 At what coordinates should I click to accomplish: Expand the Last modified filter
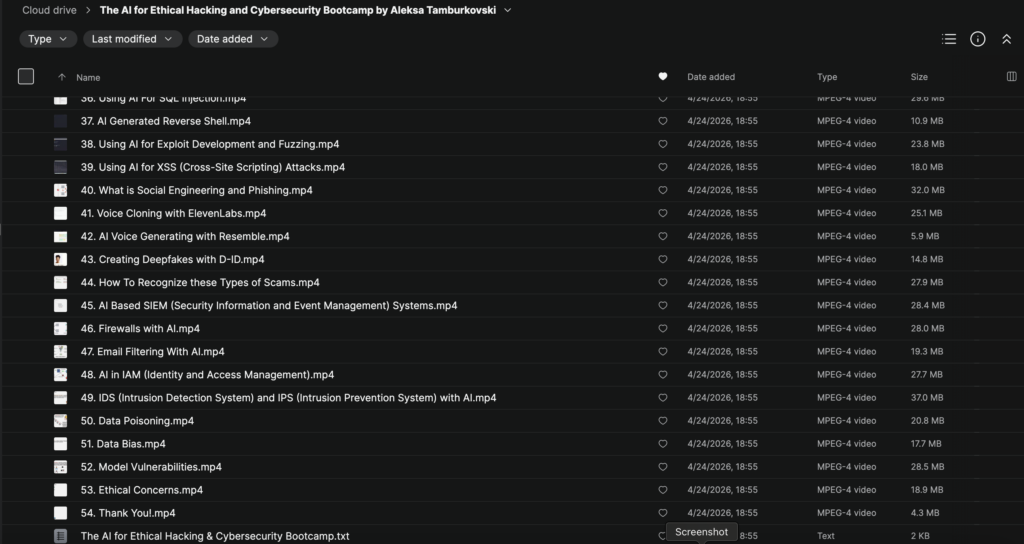[x=132, y=39]
